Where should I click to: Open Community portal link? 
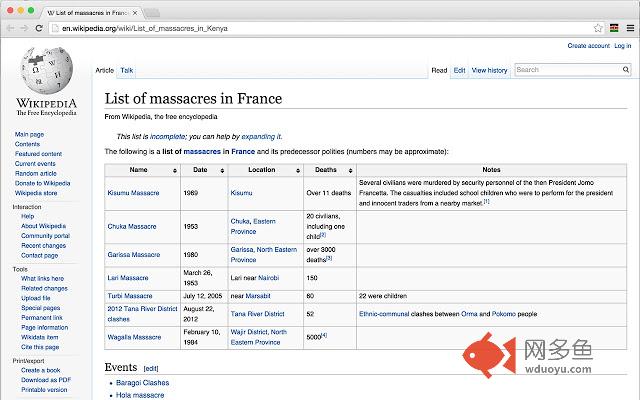[x=45, y=236]
